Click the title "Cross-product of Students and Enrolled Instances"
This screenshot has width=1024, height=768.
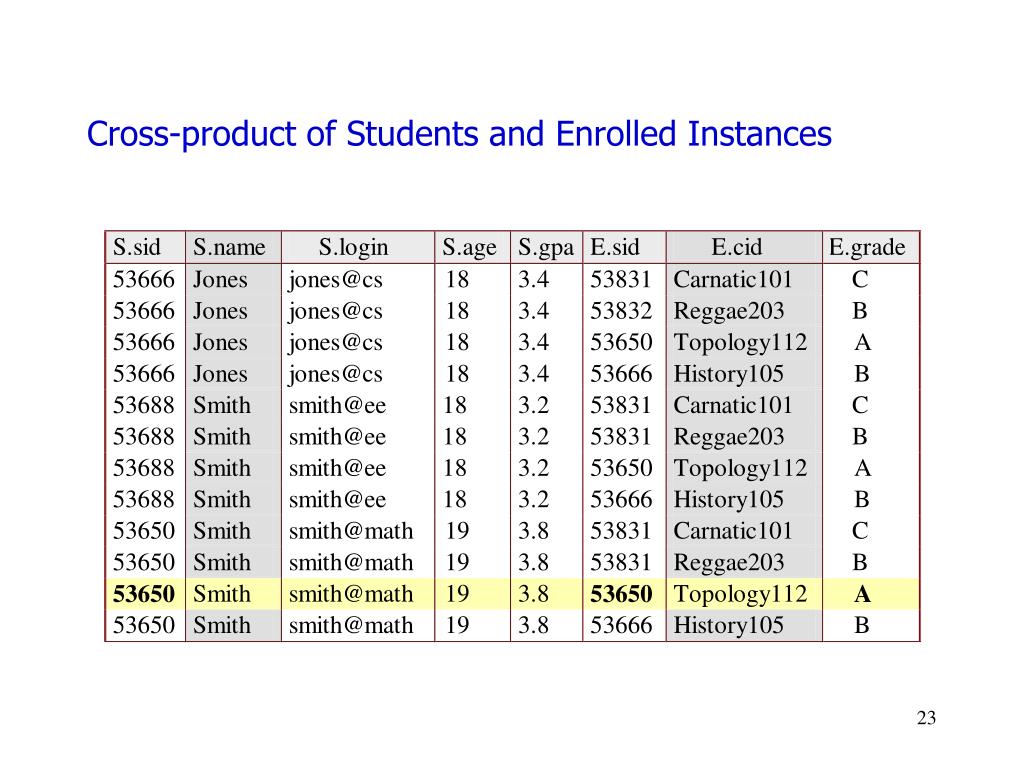459,135
